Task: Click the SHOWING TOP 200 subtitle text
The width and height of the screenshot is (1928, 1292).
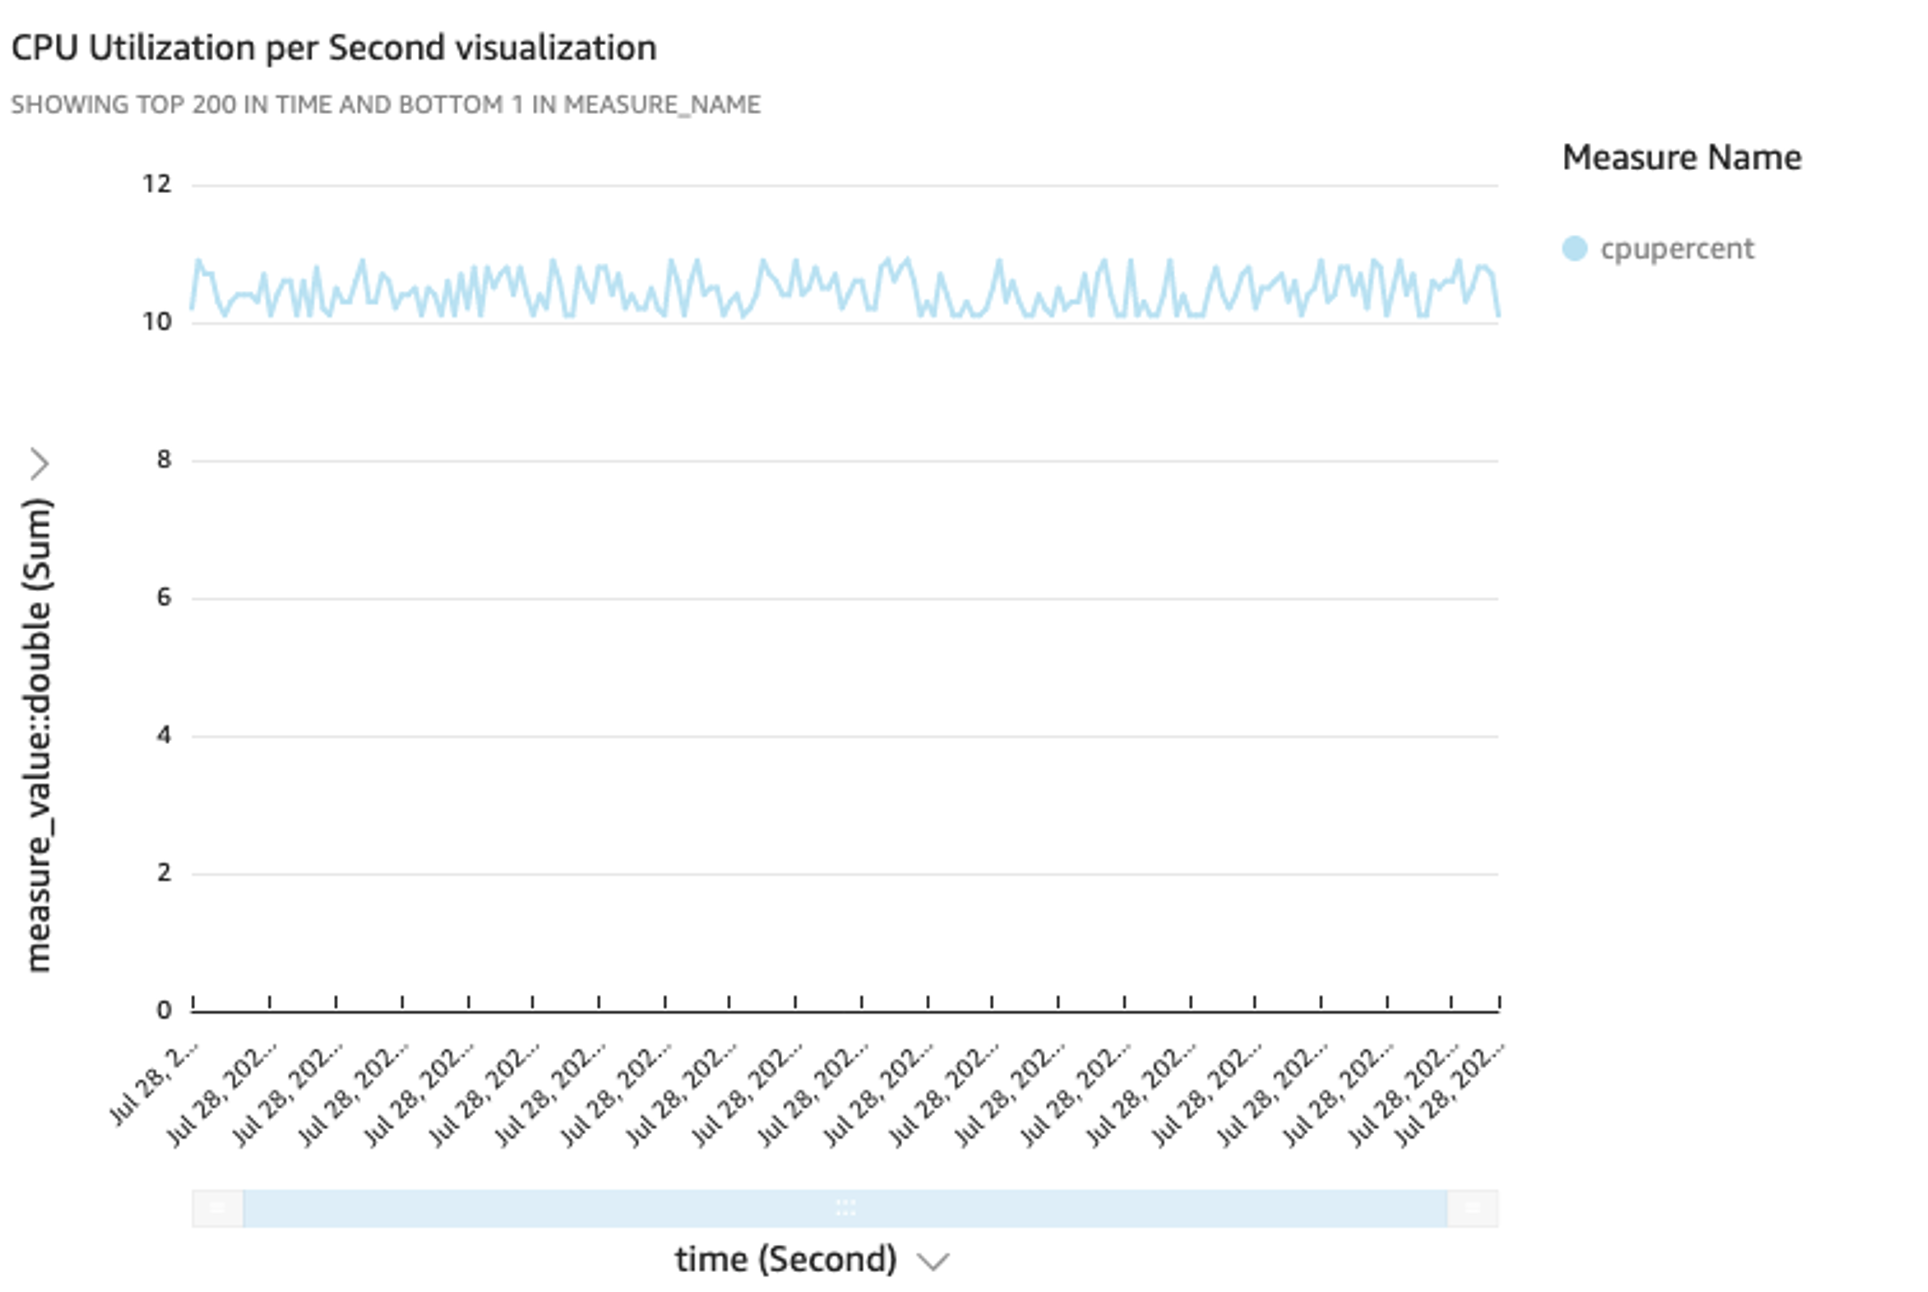Action: click(385, 105)
